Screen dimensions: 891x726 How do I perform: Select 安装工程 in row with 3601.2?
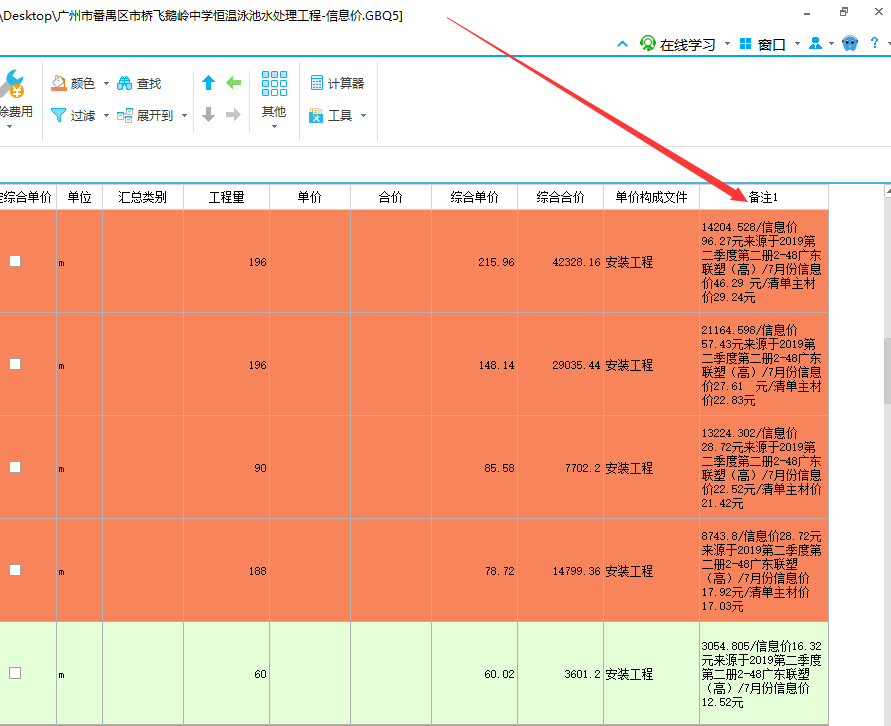[x=651, y=674]
